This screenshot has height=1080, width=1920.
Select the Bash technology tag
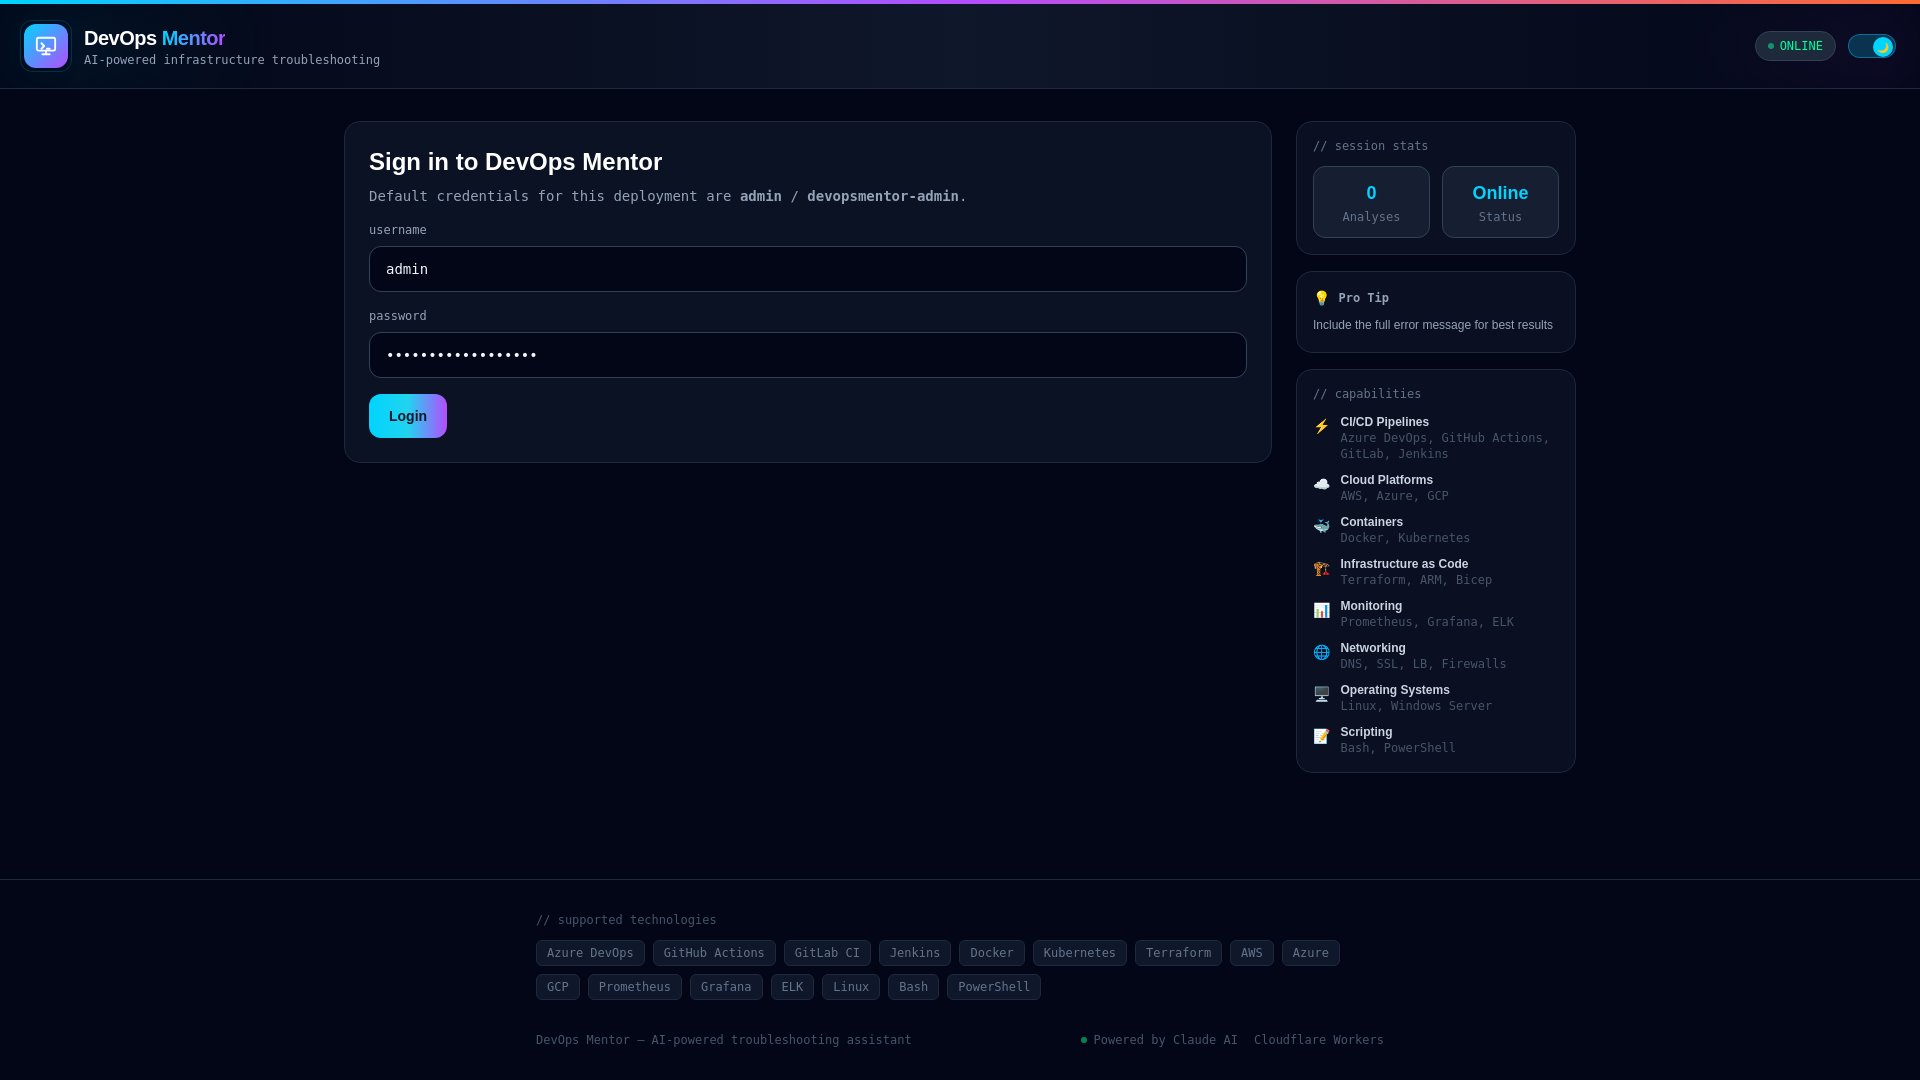913,987
